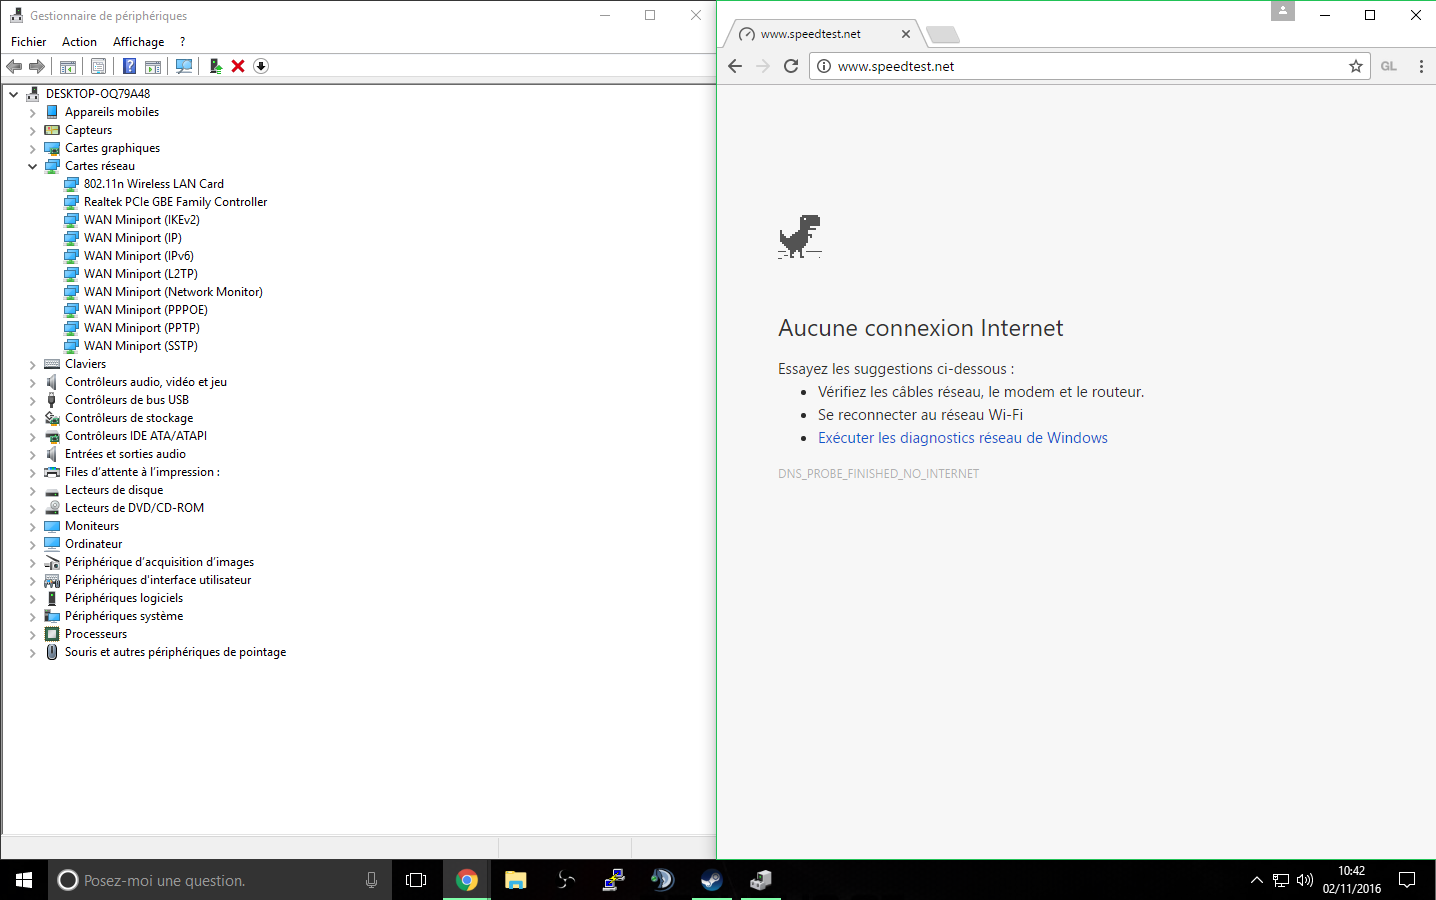Screen dimensions: 1436x900
Task: Click the Chrome profile avatar button
Action: [x=1283, y=11]
